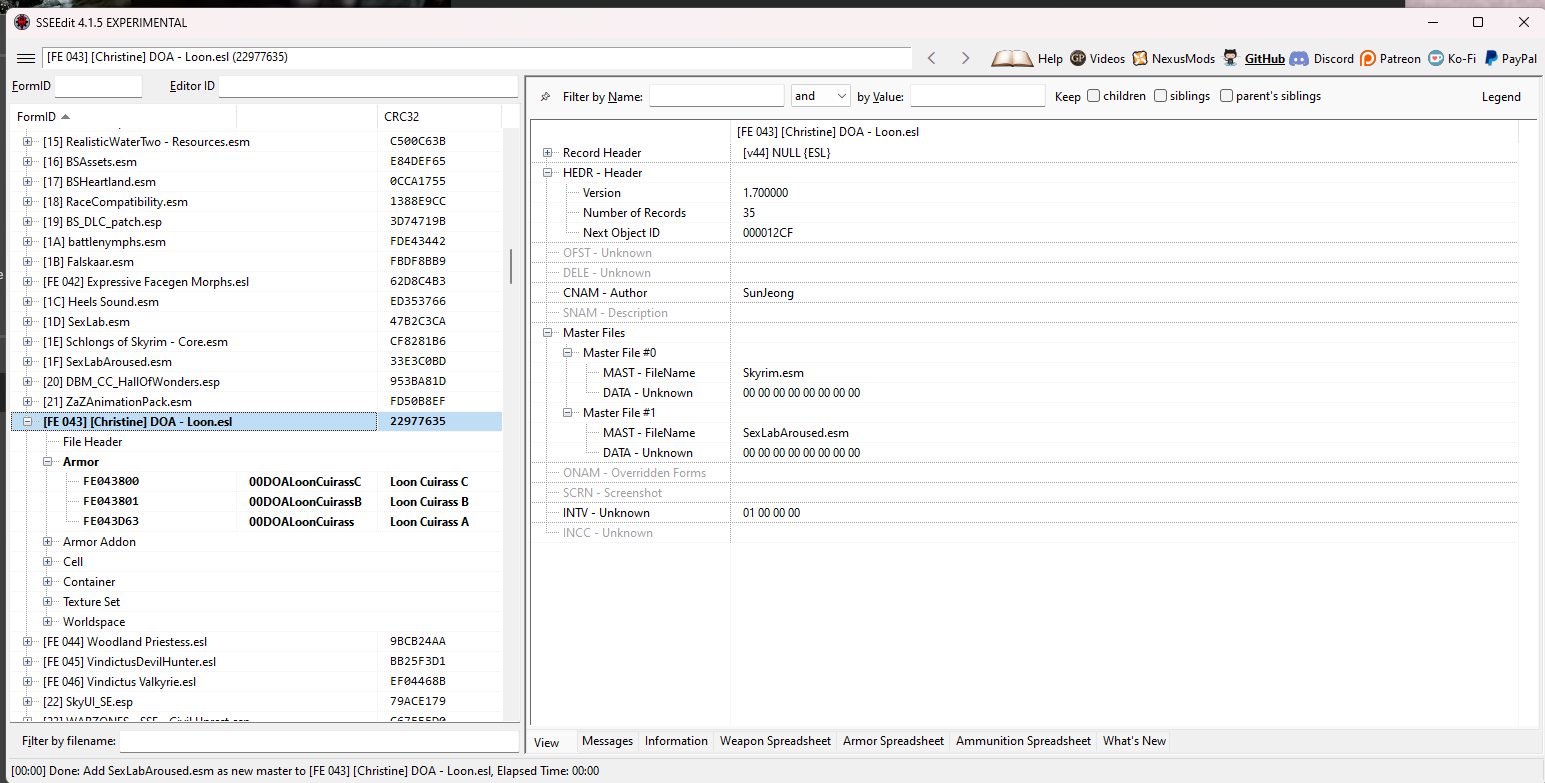Click the FormID search field
1545x783 pixels.
tap(98, 86)
